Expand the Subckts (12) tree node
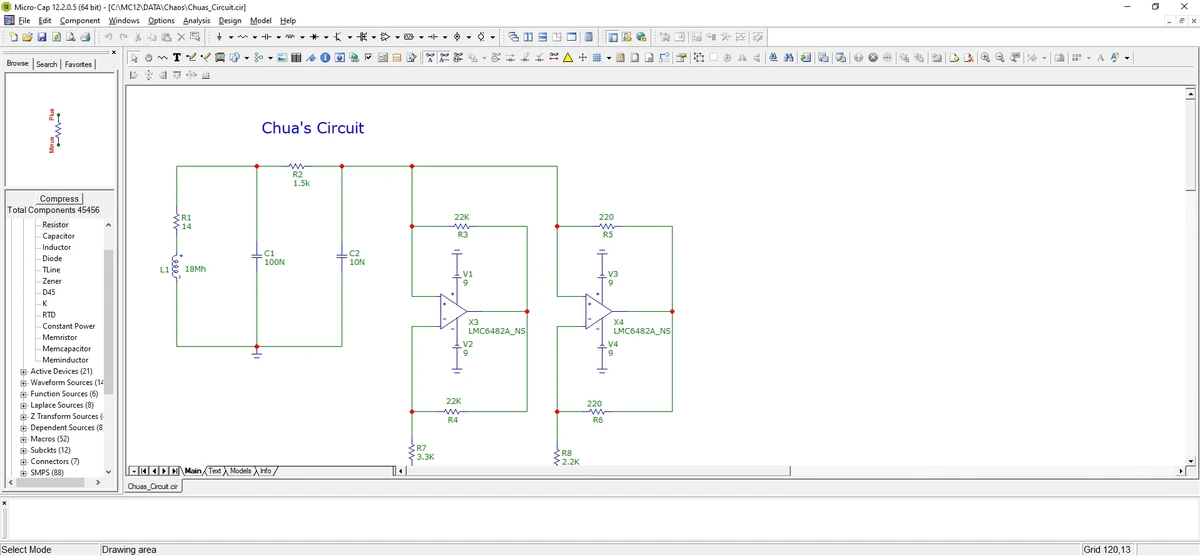 coord(23,450)
